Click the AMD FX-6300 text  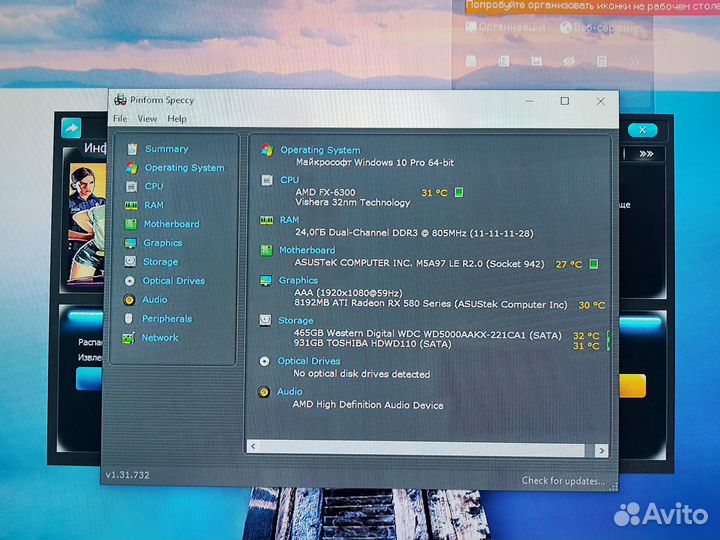click(x=326, y=192)
